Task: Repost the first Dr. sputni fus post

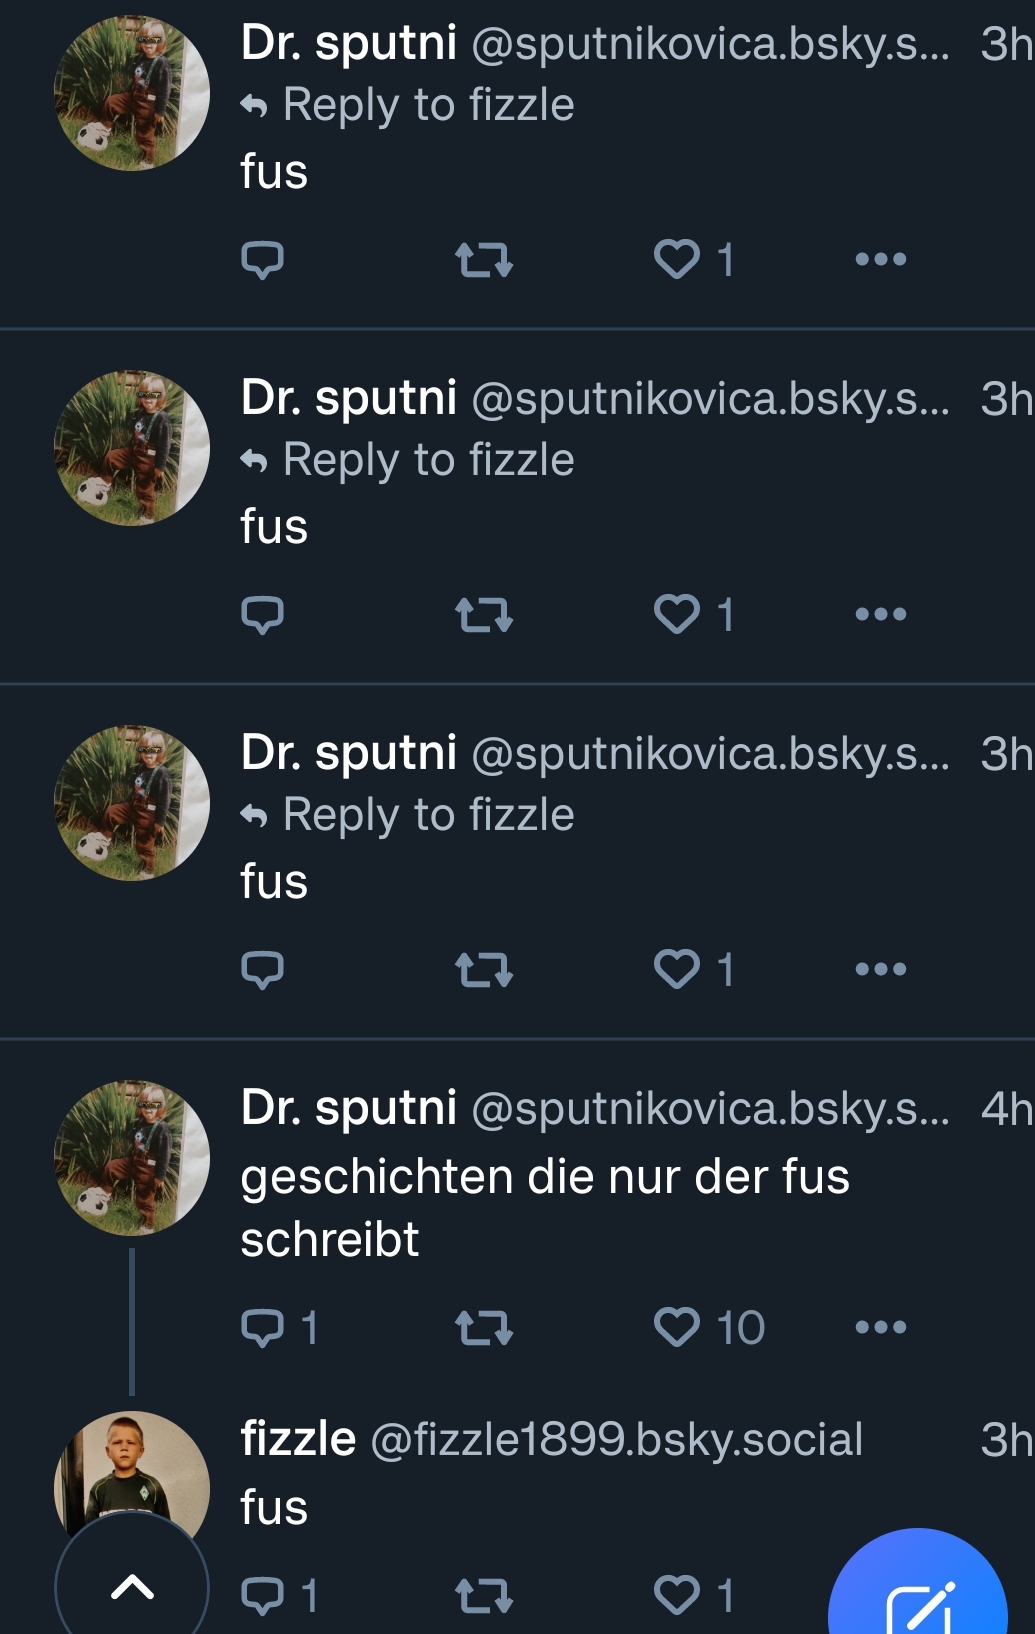Action: pos(483,260)
